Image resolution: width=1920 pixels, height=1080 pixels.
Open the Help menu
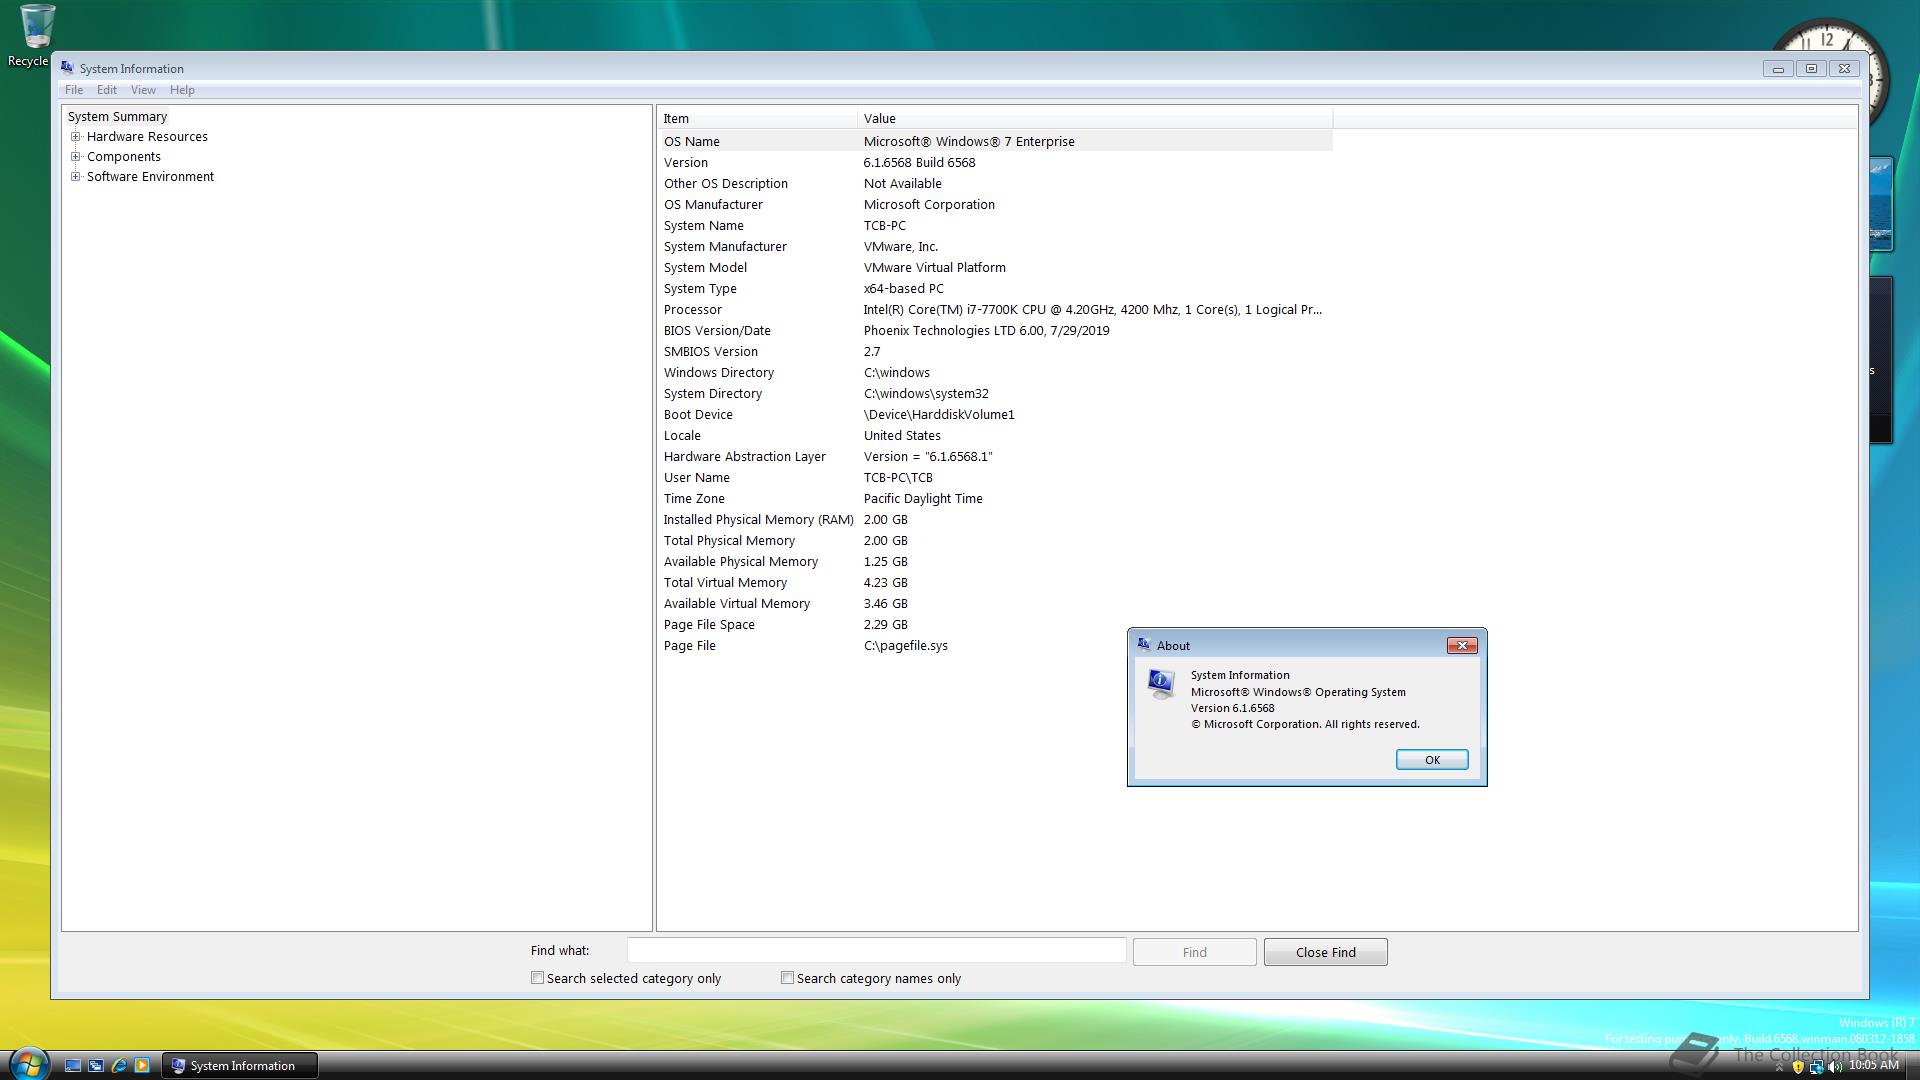[x=182, y=90]
